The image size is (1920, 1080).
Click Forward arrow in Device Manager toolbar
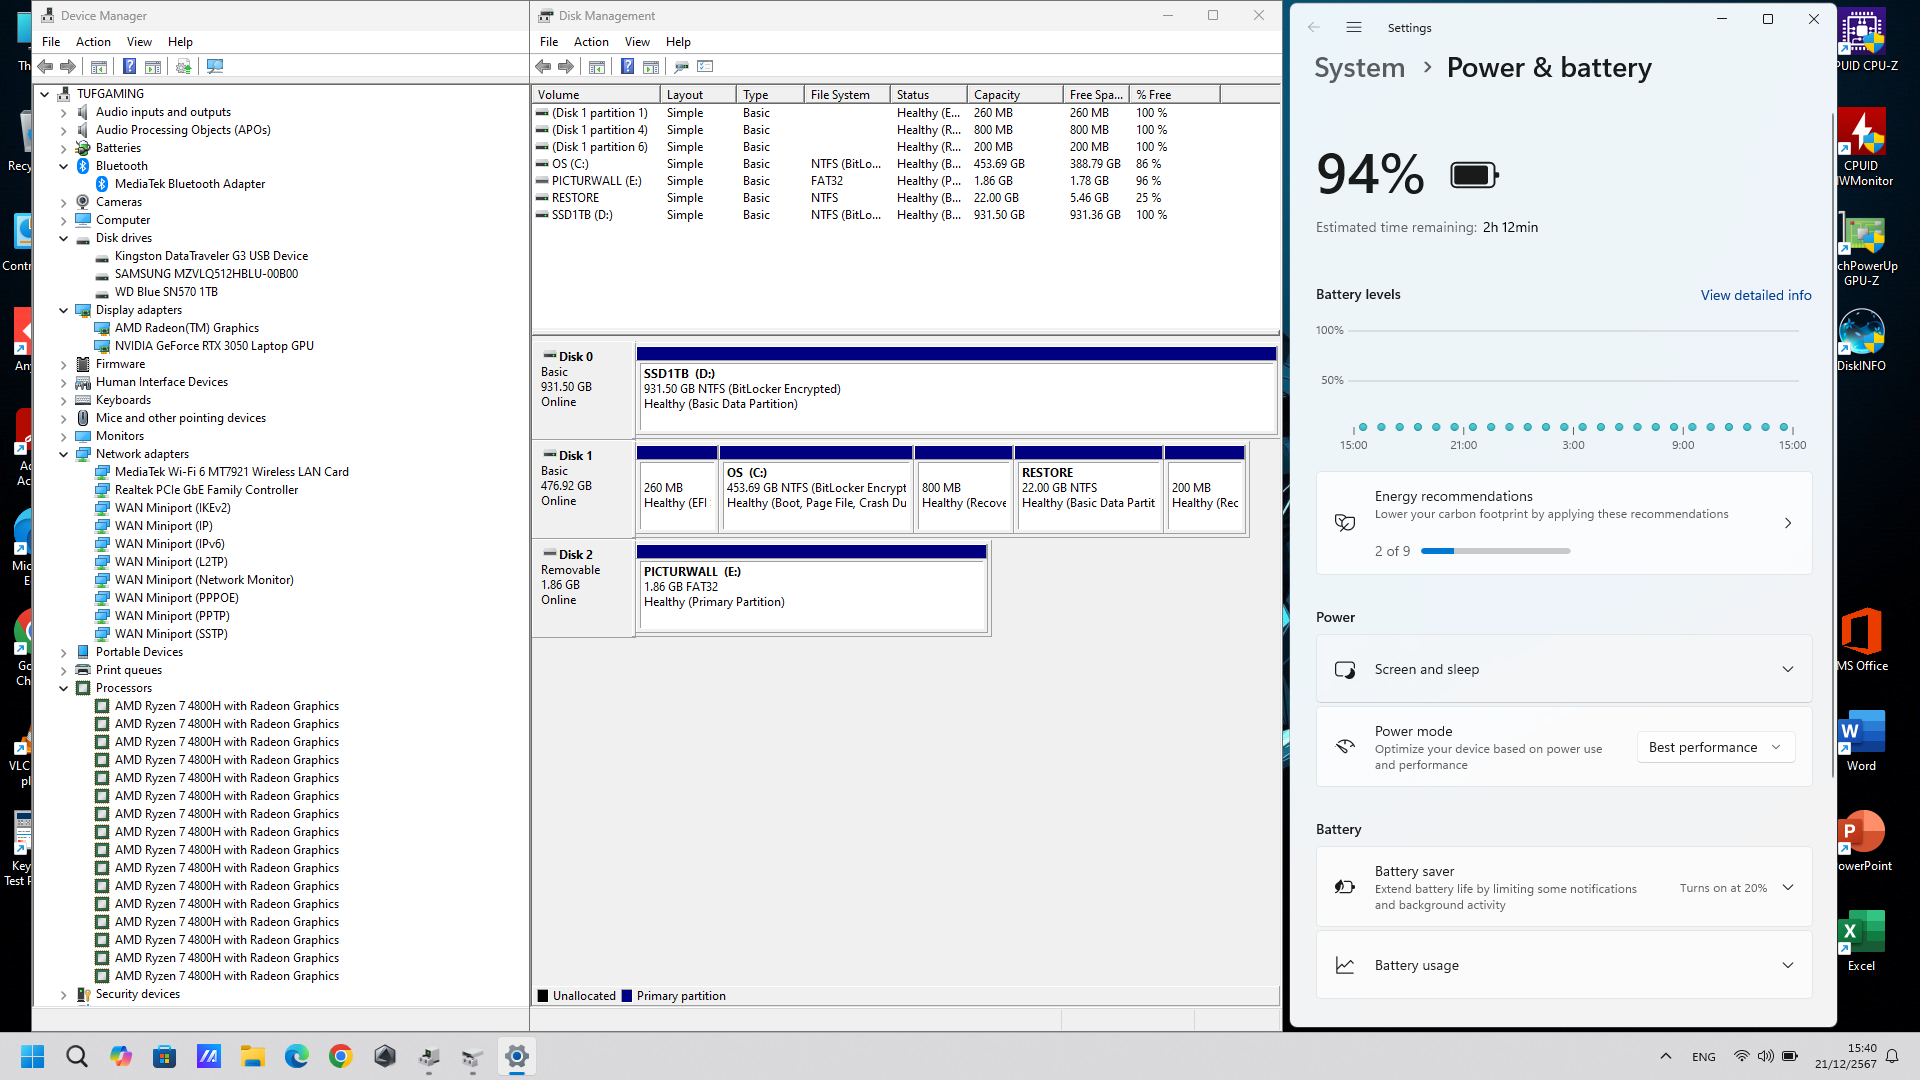point(68,66)
